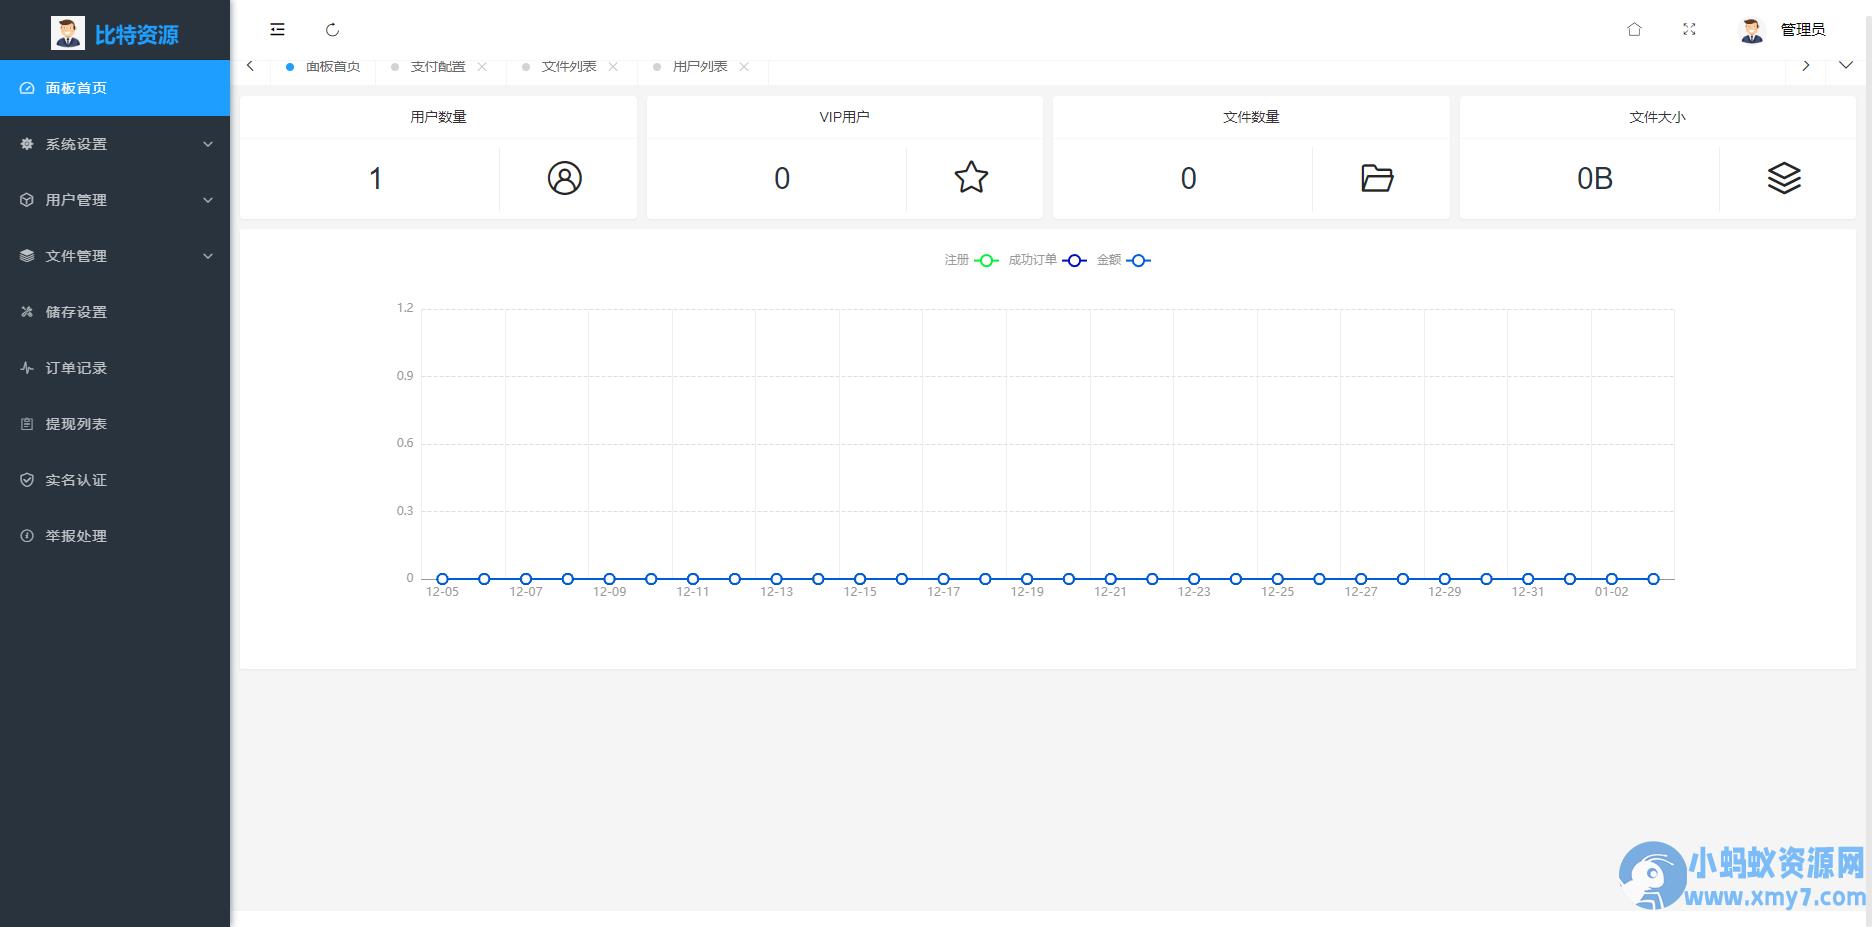The width and height of the screenshot is (1872, 927).
Task: Toggle fullscreen with the expand icon
Action: click(x=1689, y=30)
